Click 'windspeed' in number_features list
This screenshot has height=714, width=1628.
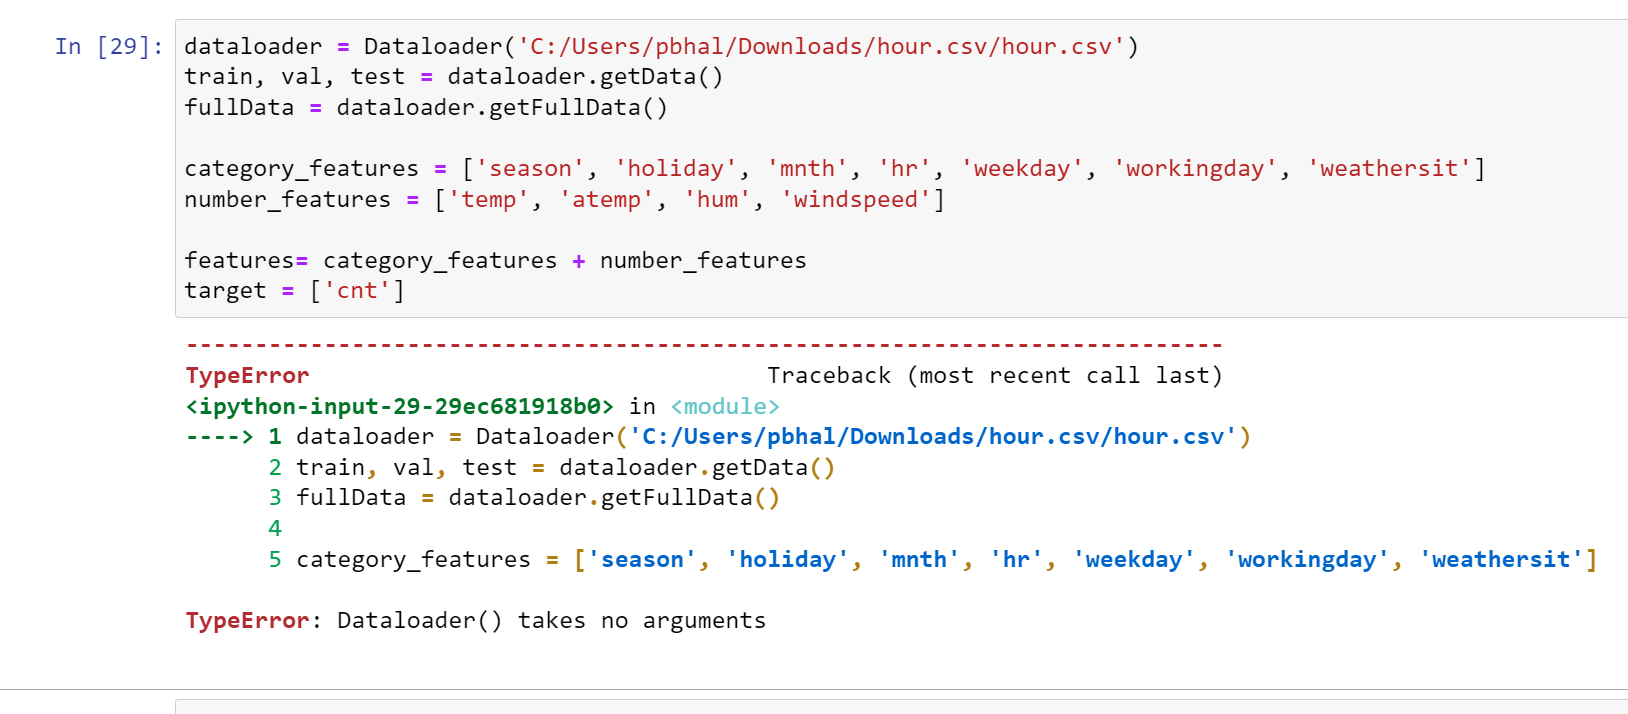855,200
